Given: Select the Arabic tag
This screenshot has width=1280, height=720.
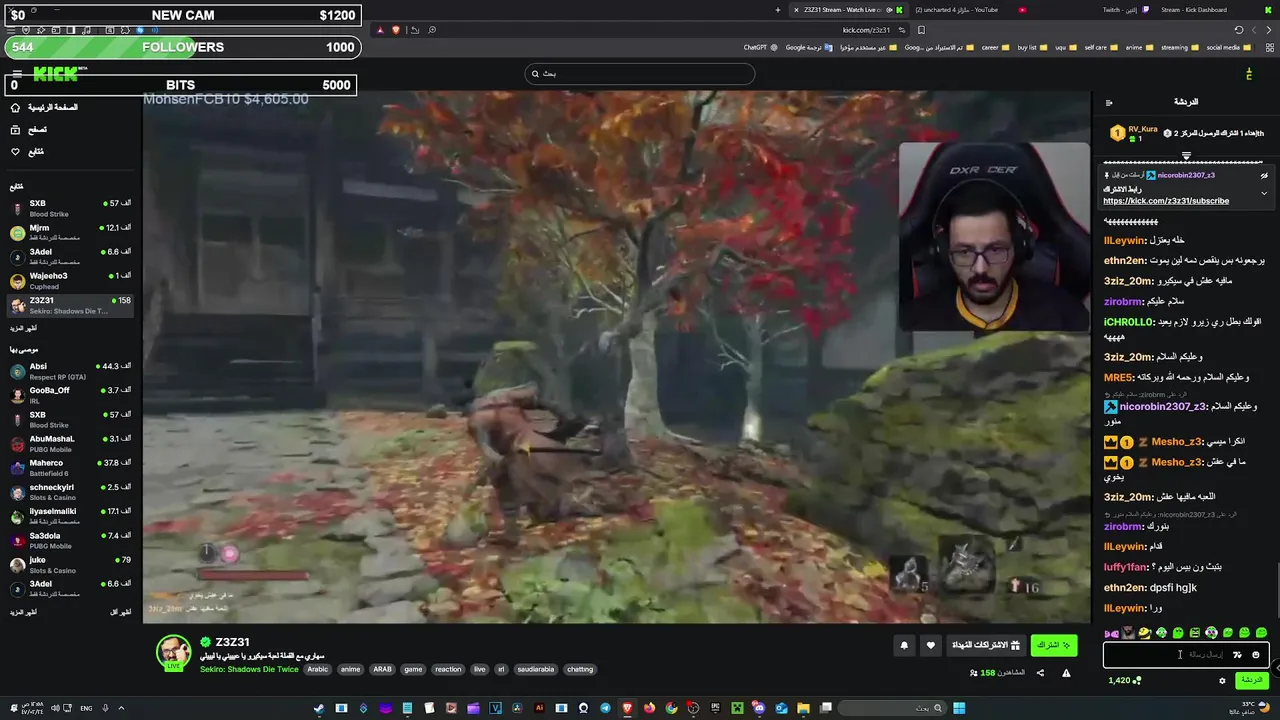Looking at the screenshot, I should click(318, 669).
